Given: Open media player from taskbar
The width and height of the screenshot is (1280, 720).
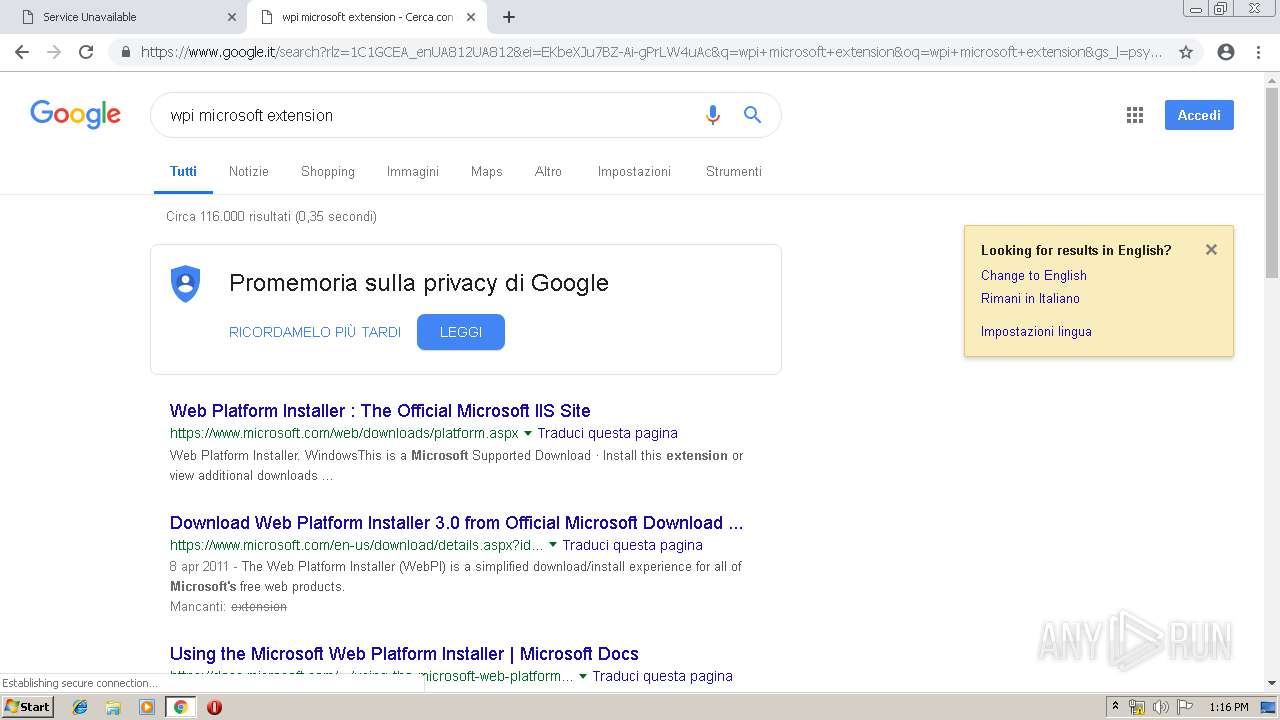Looking at the screenshot, I should click(x=147, y=707).
